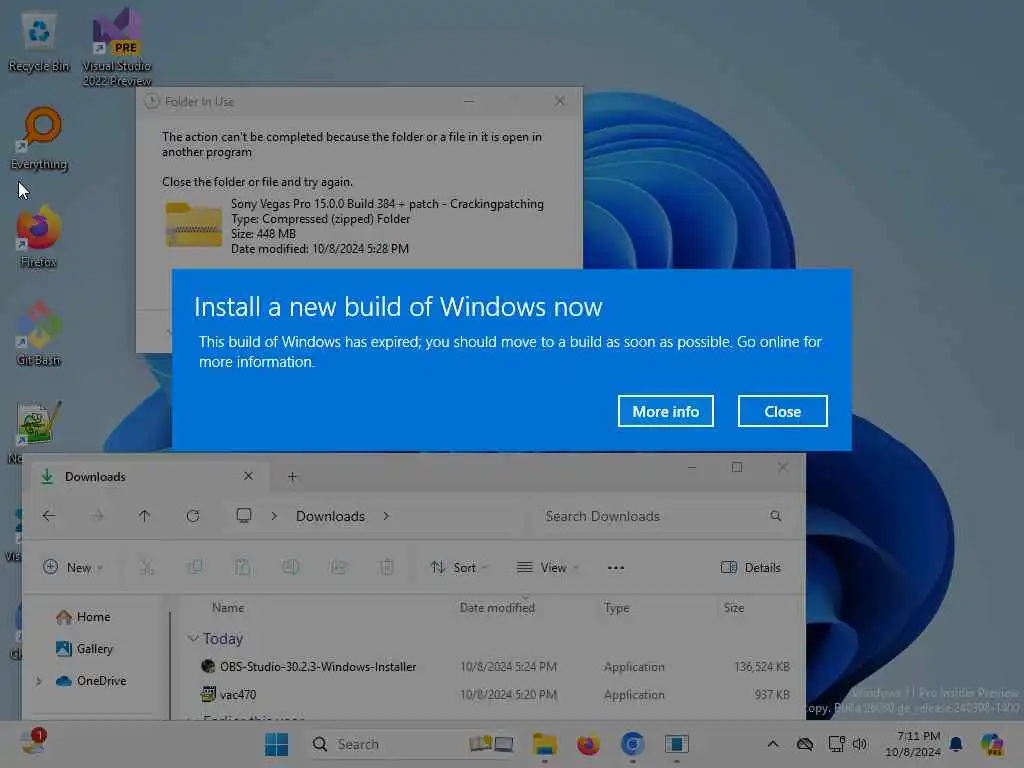Open the See more ellipsis menu
The image size is (1024, 768).
tap(616, 568)
